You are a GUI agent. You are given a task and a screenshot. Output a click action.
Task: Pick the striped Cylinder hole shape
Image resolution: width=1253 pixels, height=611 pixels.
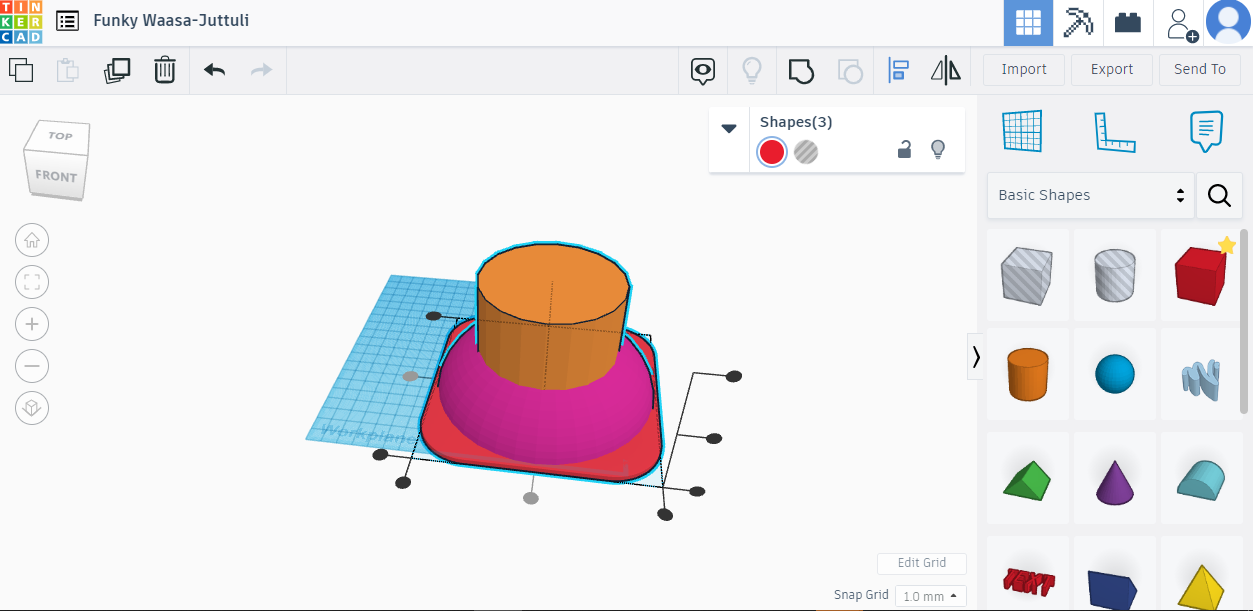point(1115,274)
